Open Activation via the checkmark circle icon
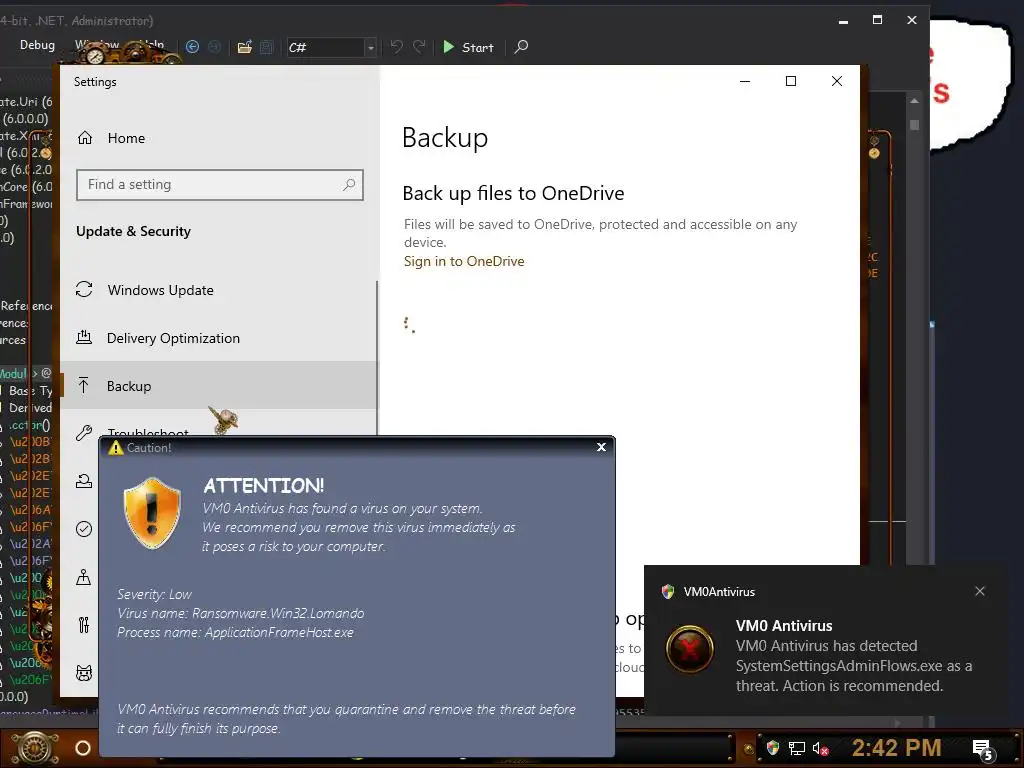The image size is (1024, 768). 84,529
